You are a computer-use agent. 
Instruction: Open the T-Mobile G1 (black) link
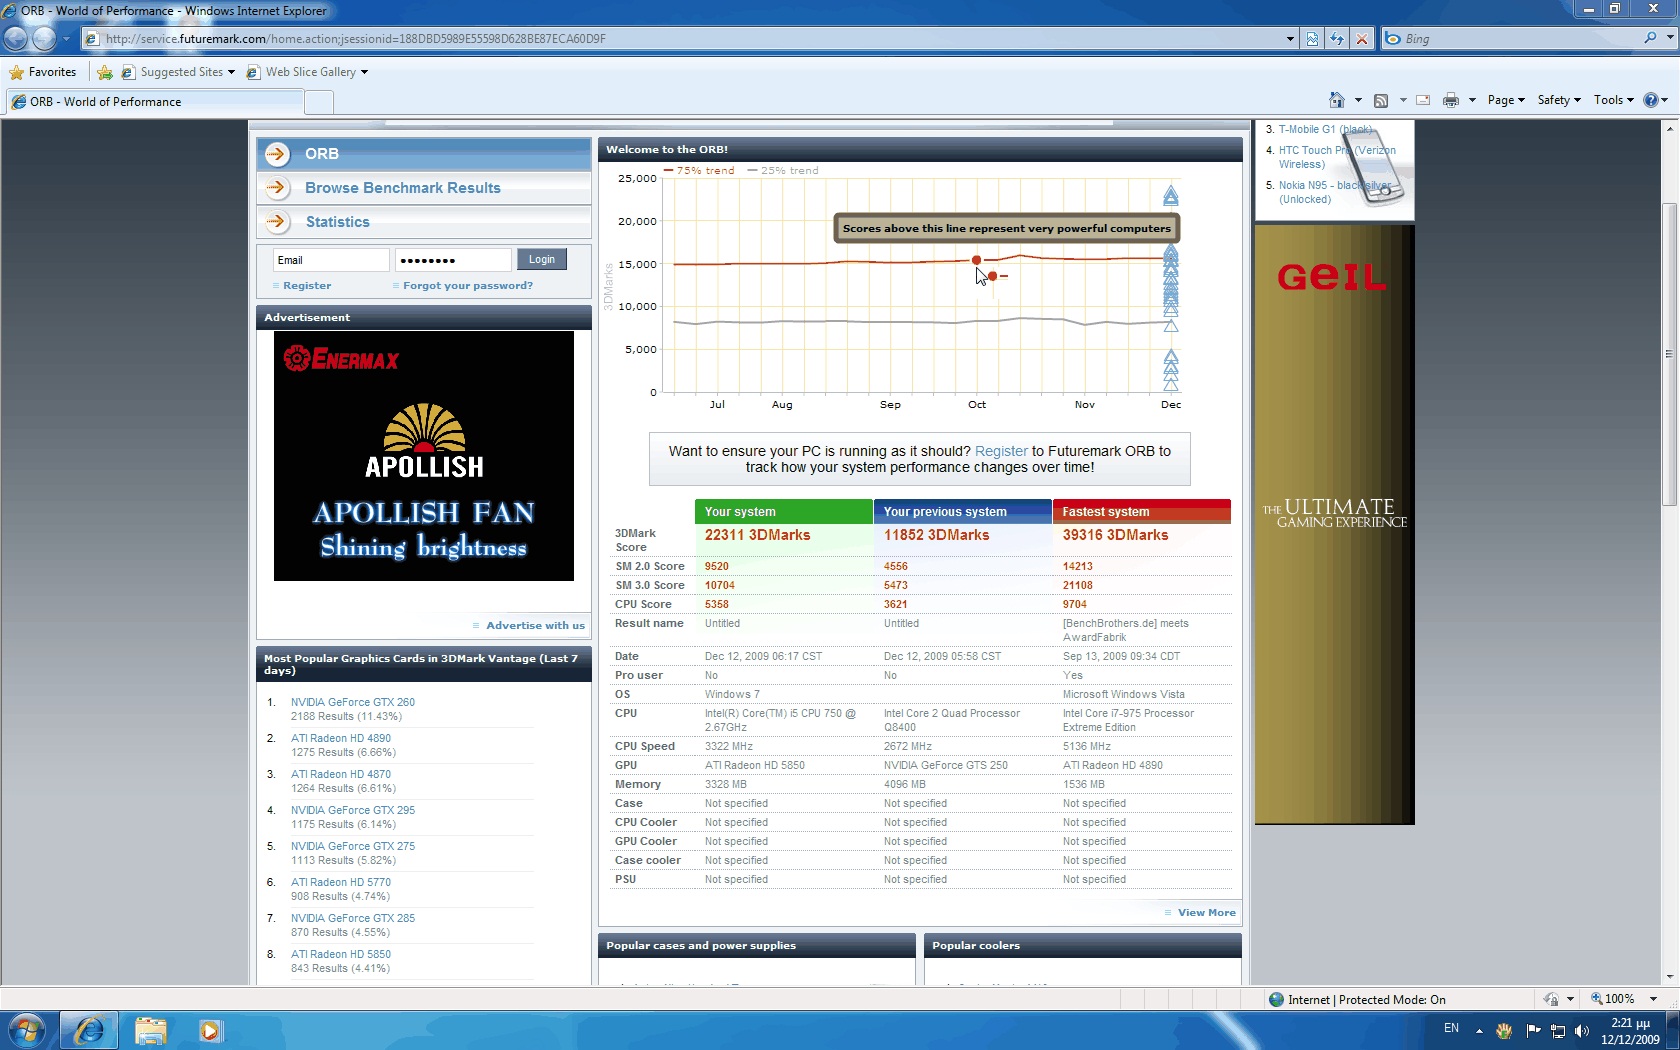coord(1326,130)
